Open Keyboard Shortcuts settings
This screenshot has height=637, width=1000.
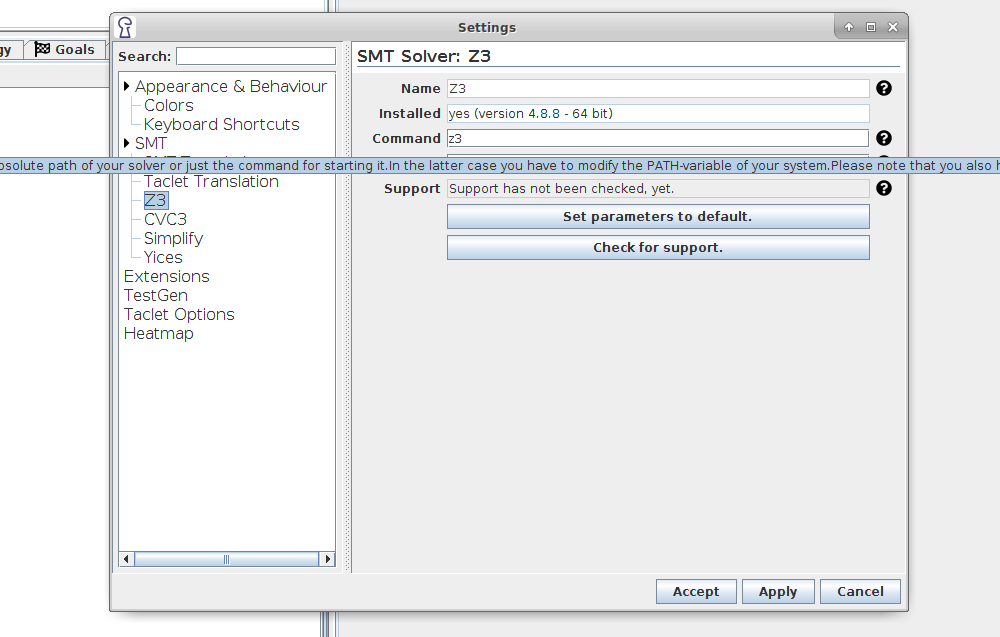coord(221,125)
